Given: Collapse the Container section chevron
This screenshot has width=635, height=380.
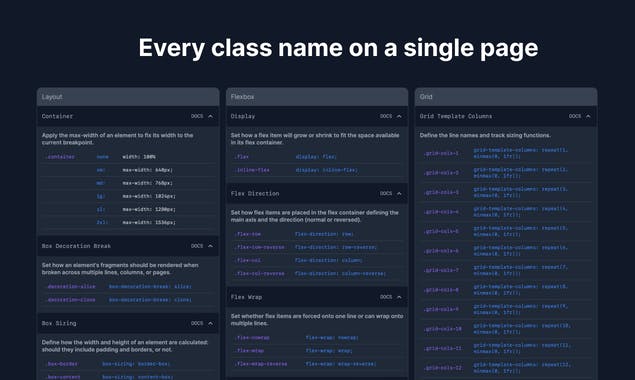Looking at the screenshot, I should 211,116.
